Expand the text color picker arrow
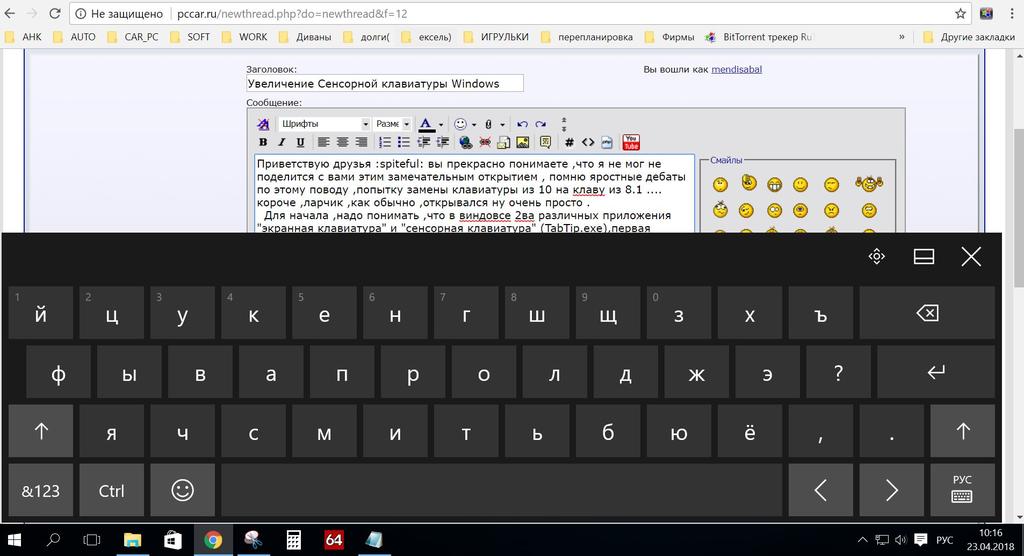1024x556 pixels. point(441,125)
